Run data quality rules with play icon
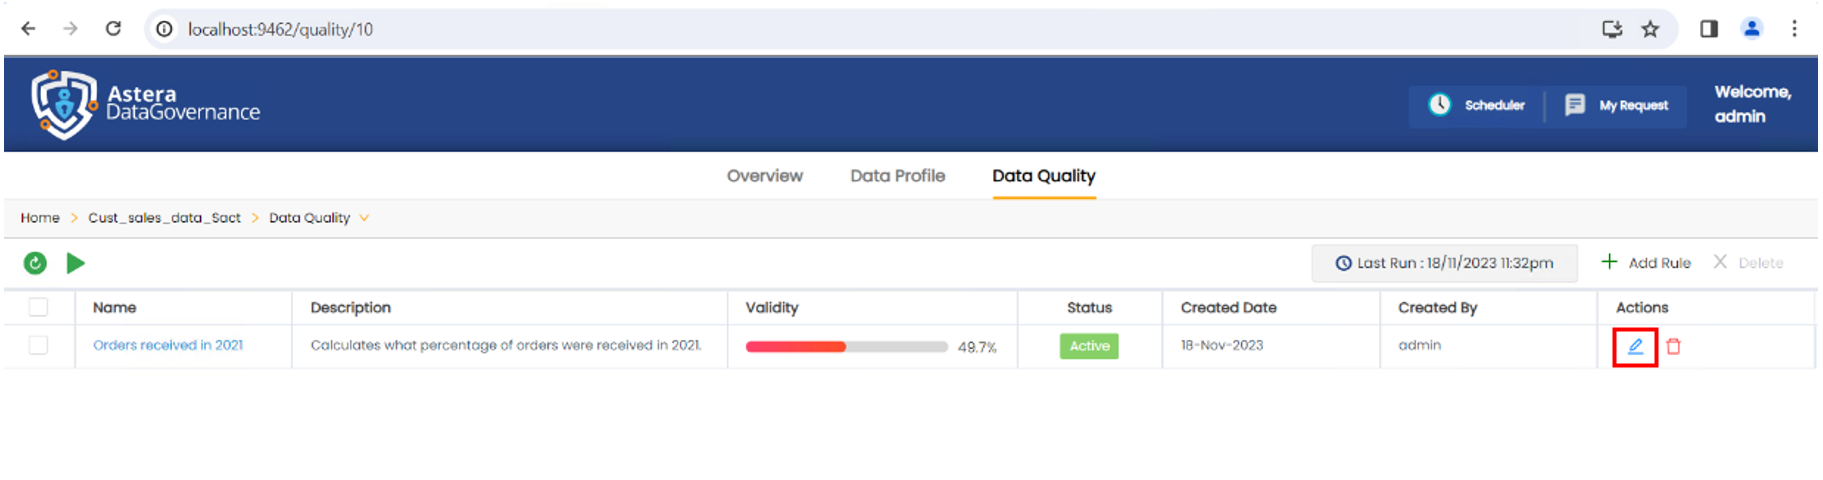 coord(75,263)
